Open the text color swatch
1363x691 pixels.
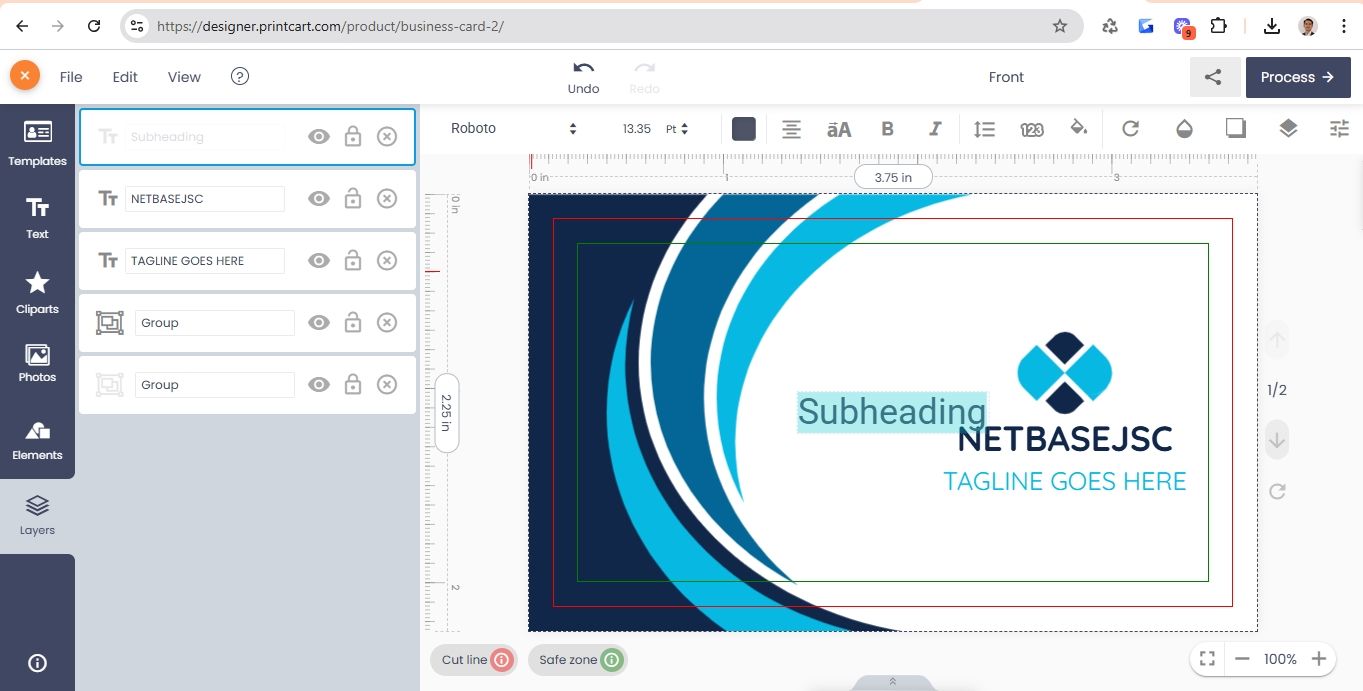(743, 129)
